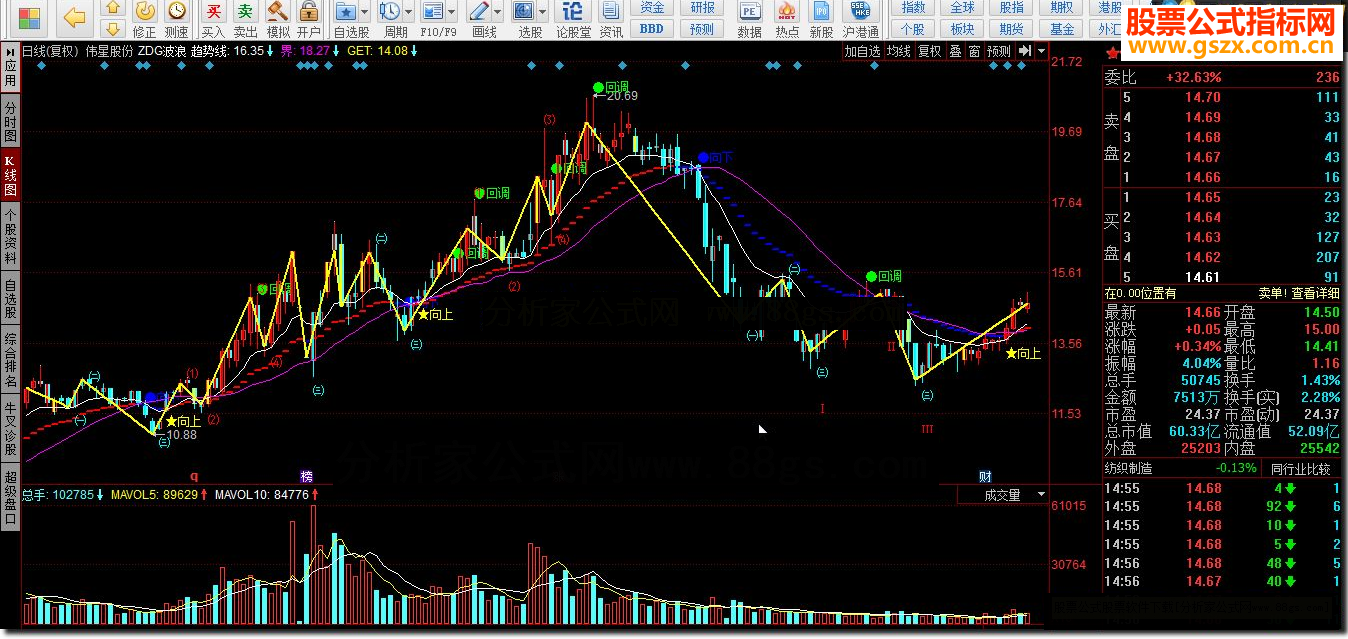Click the 开户 open account lock icon
Screen dimensions: 1348x639
click(309, 19)
